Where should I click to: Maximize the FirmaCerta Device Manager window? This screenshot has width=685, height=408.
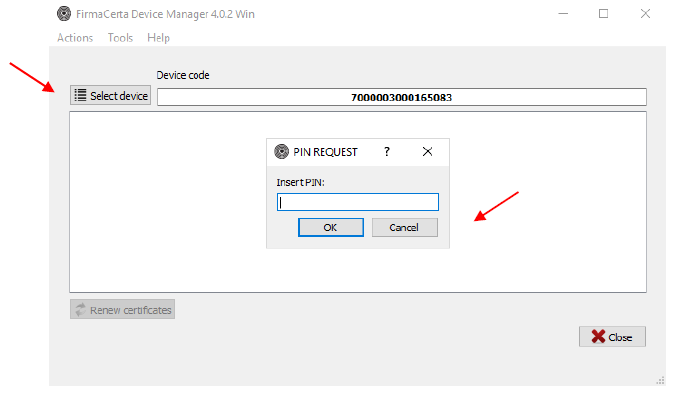(x=603, y=14)
